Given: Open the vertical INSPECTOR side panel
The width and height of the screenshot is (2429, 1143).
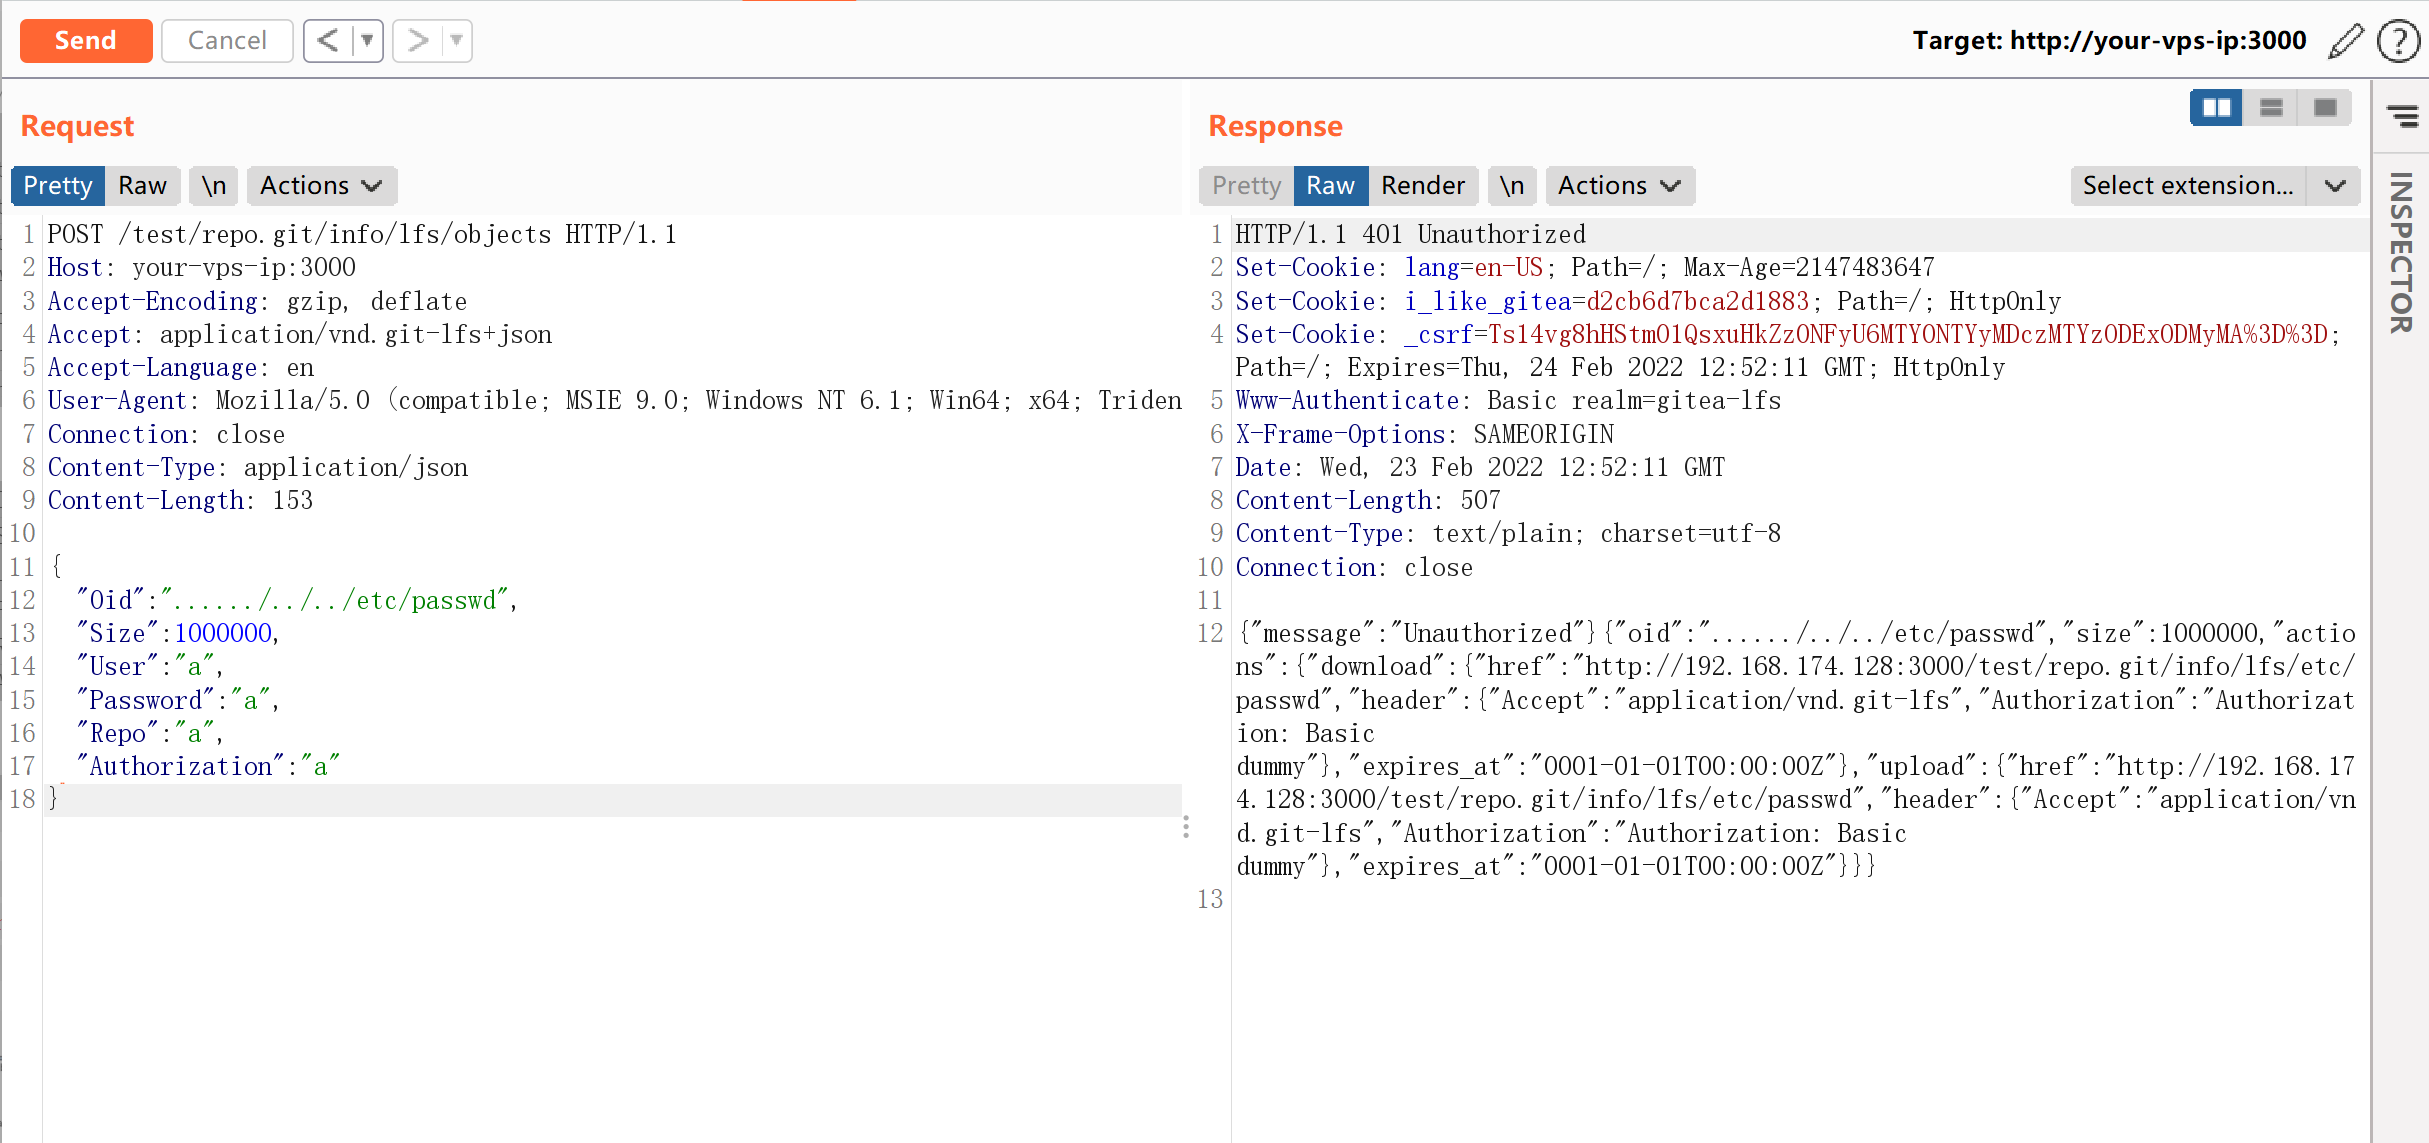Looking at the screenshot, I should click(x=2400, y=253).
